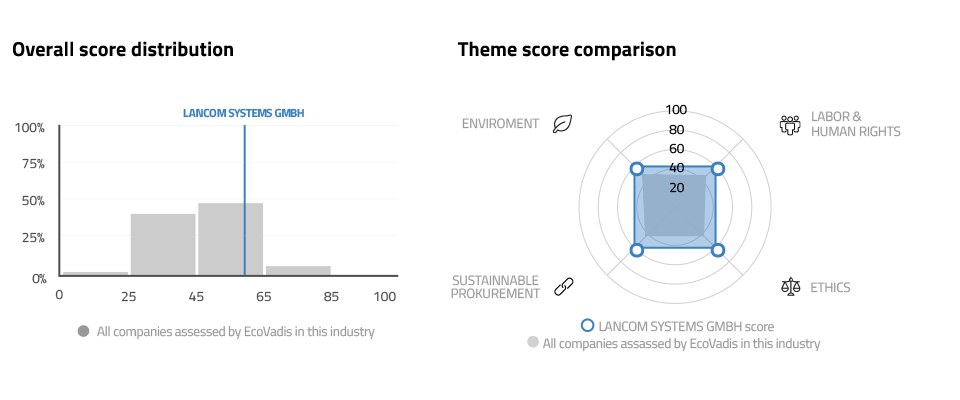Select the Sustainable Procurement radar data point
Viewport: 960px width, 400px height.
click(x=637, y=250)
